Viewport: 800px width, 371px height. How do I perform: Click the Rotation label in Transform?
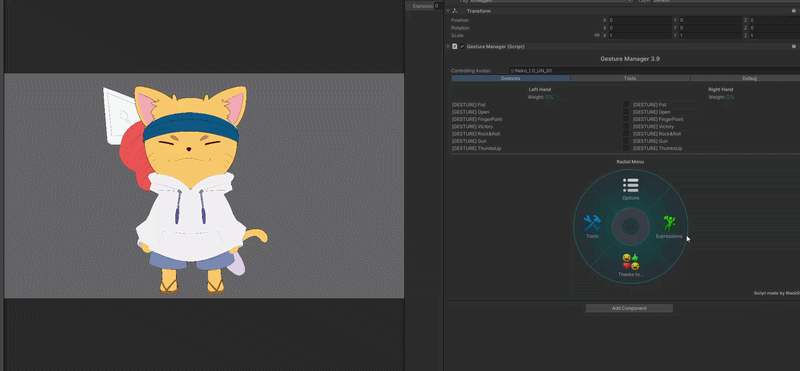click(460, 28)
